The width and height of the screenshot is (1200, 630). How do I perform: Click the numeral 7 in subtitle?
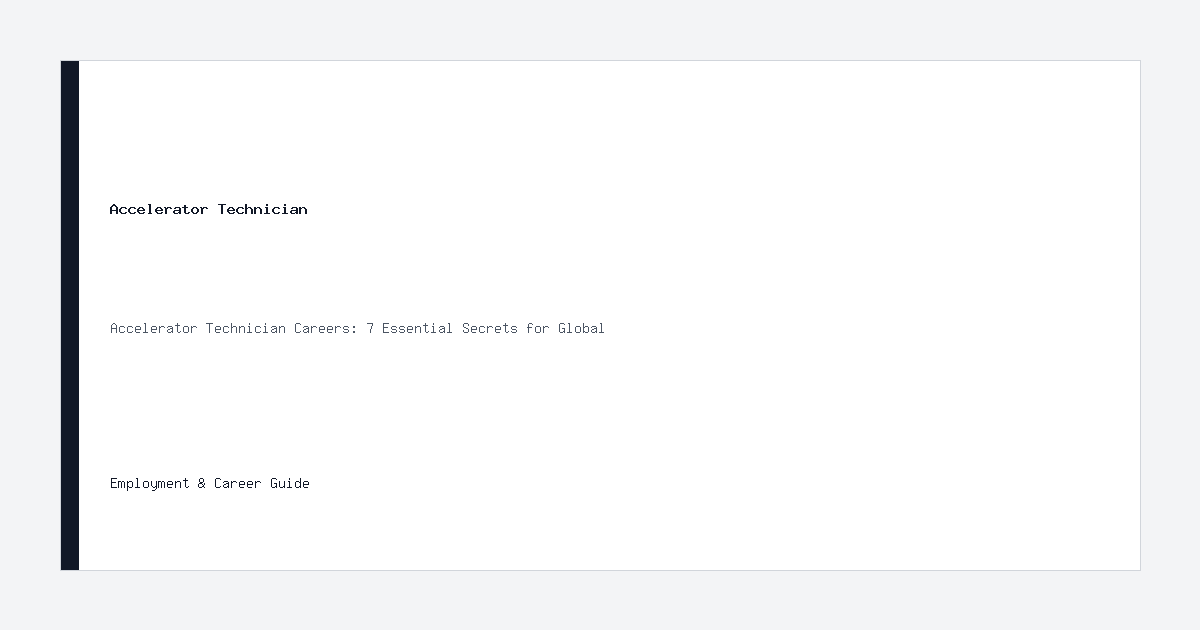[370, 328]
